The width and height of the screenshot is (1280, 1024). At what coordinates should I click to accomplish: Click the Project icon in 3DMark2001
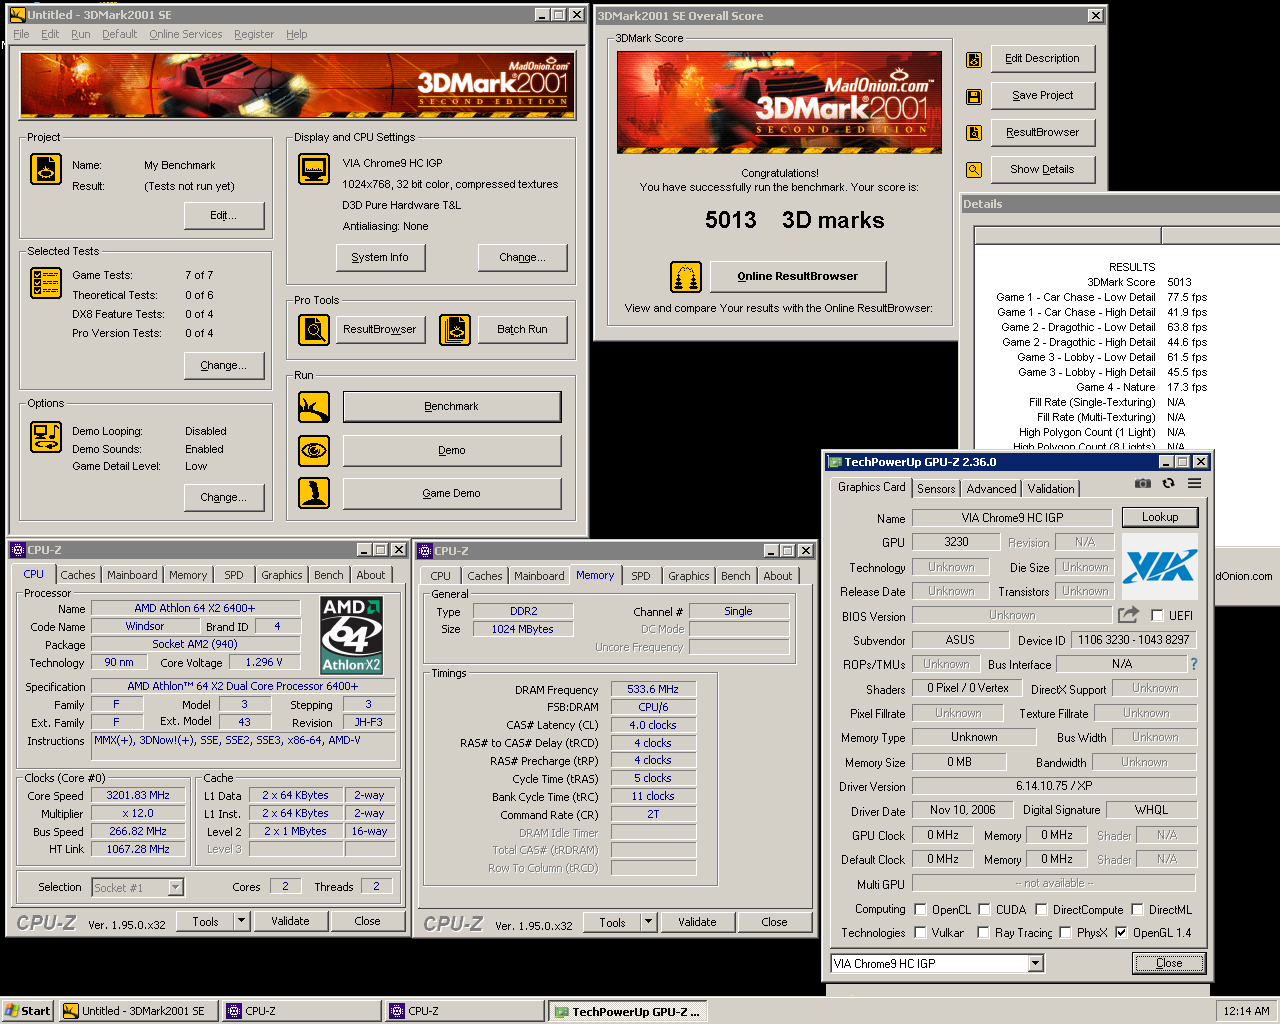point(46,169)
